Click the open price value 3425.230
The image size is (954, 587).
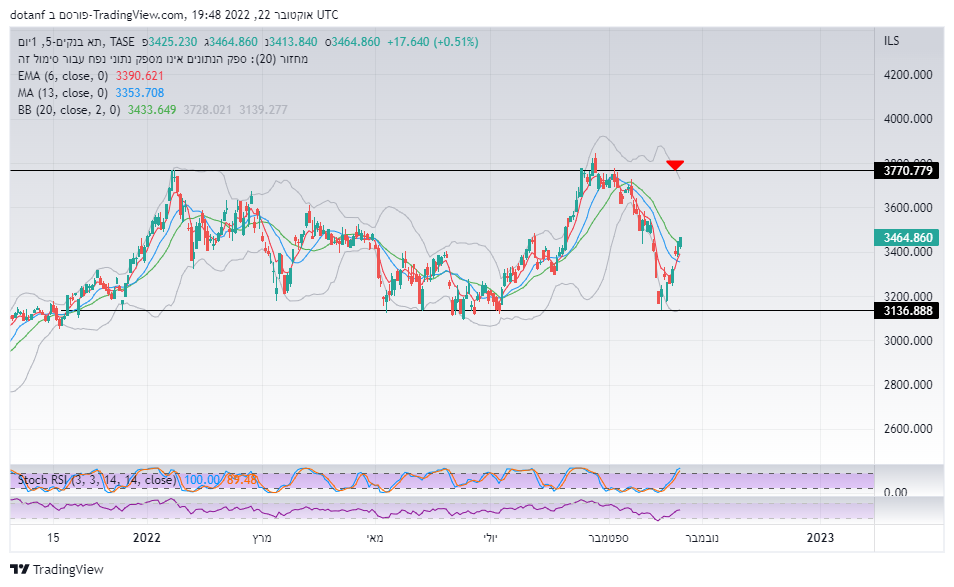(x=173, y=42)
